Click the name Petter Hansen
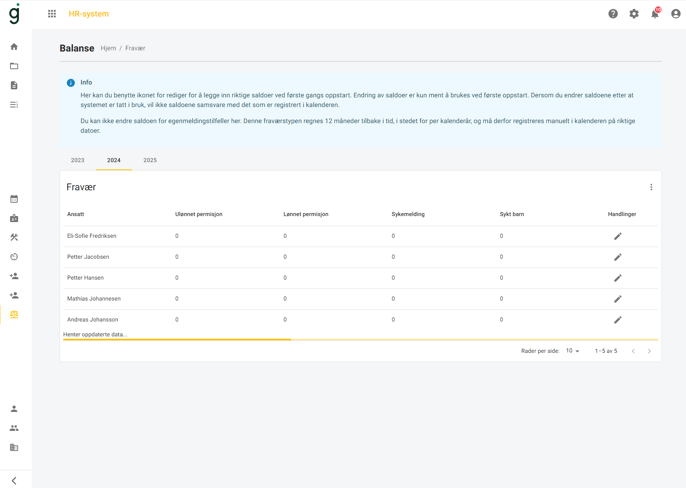 (x=85, y=278)
